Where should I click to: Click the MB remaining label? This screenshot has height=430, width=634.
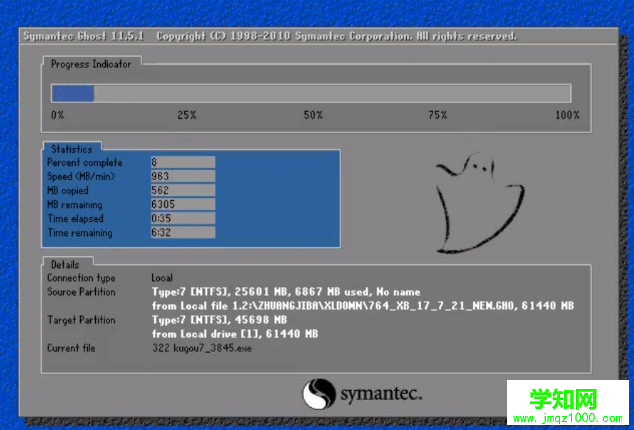pyautogui.click(x=74, y=205)
